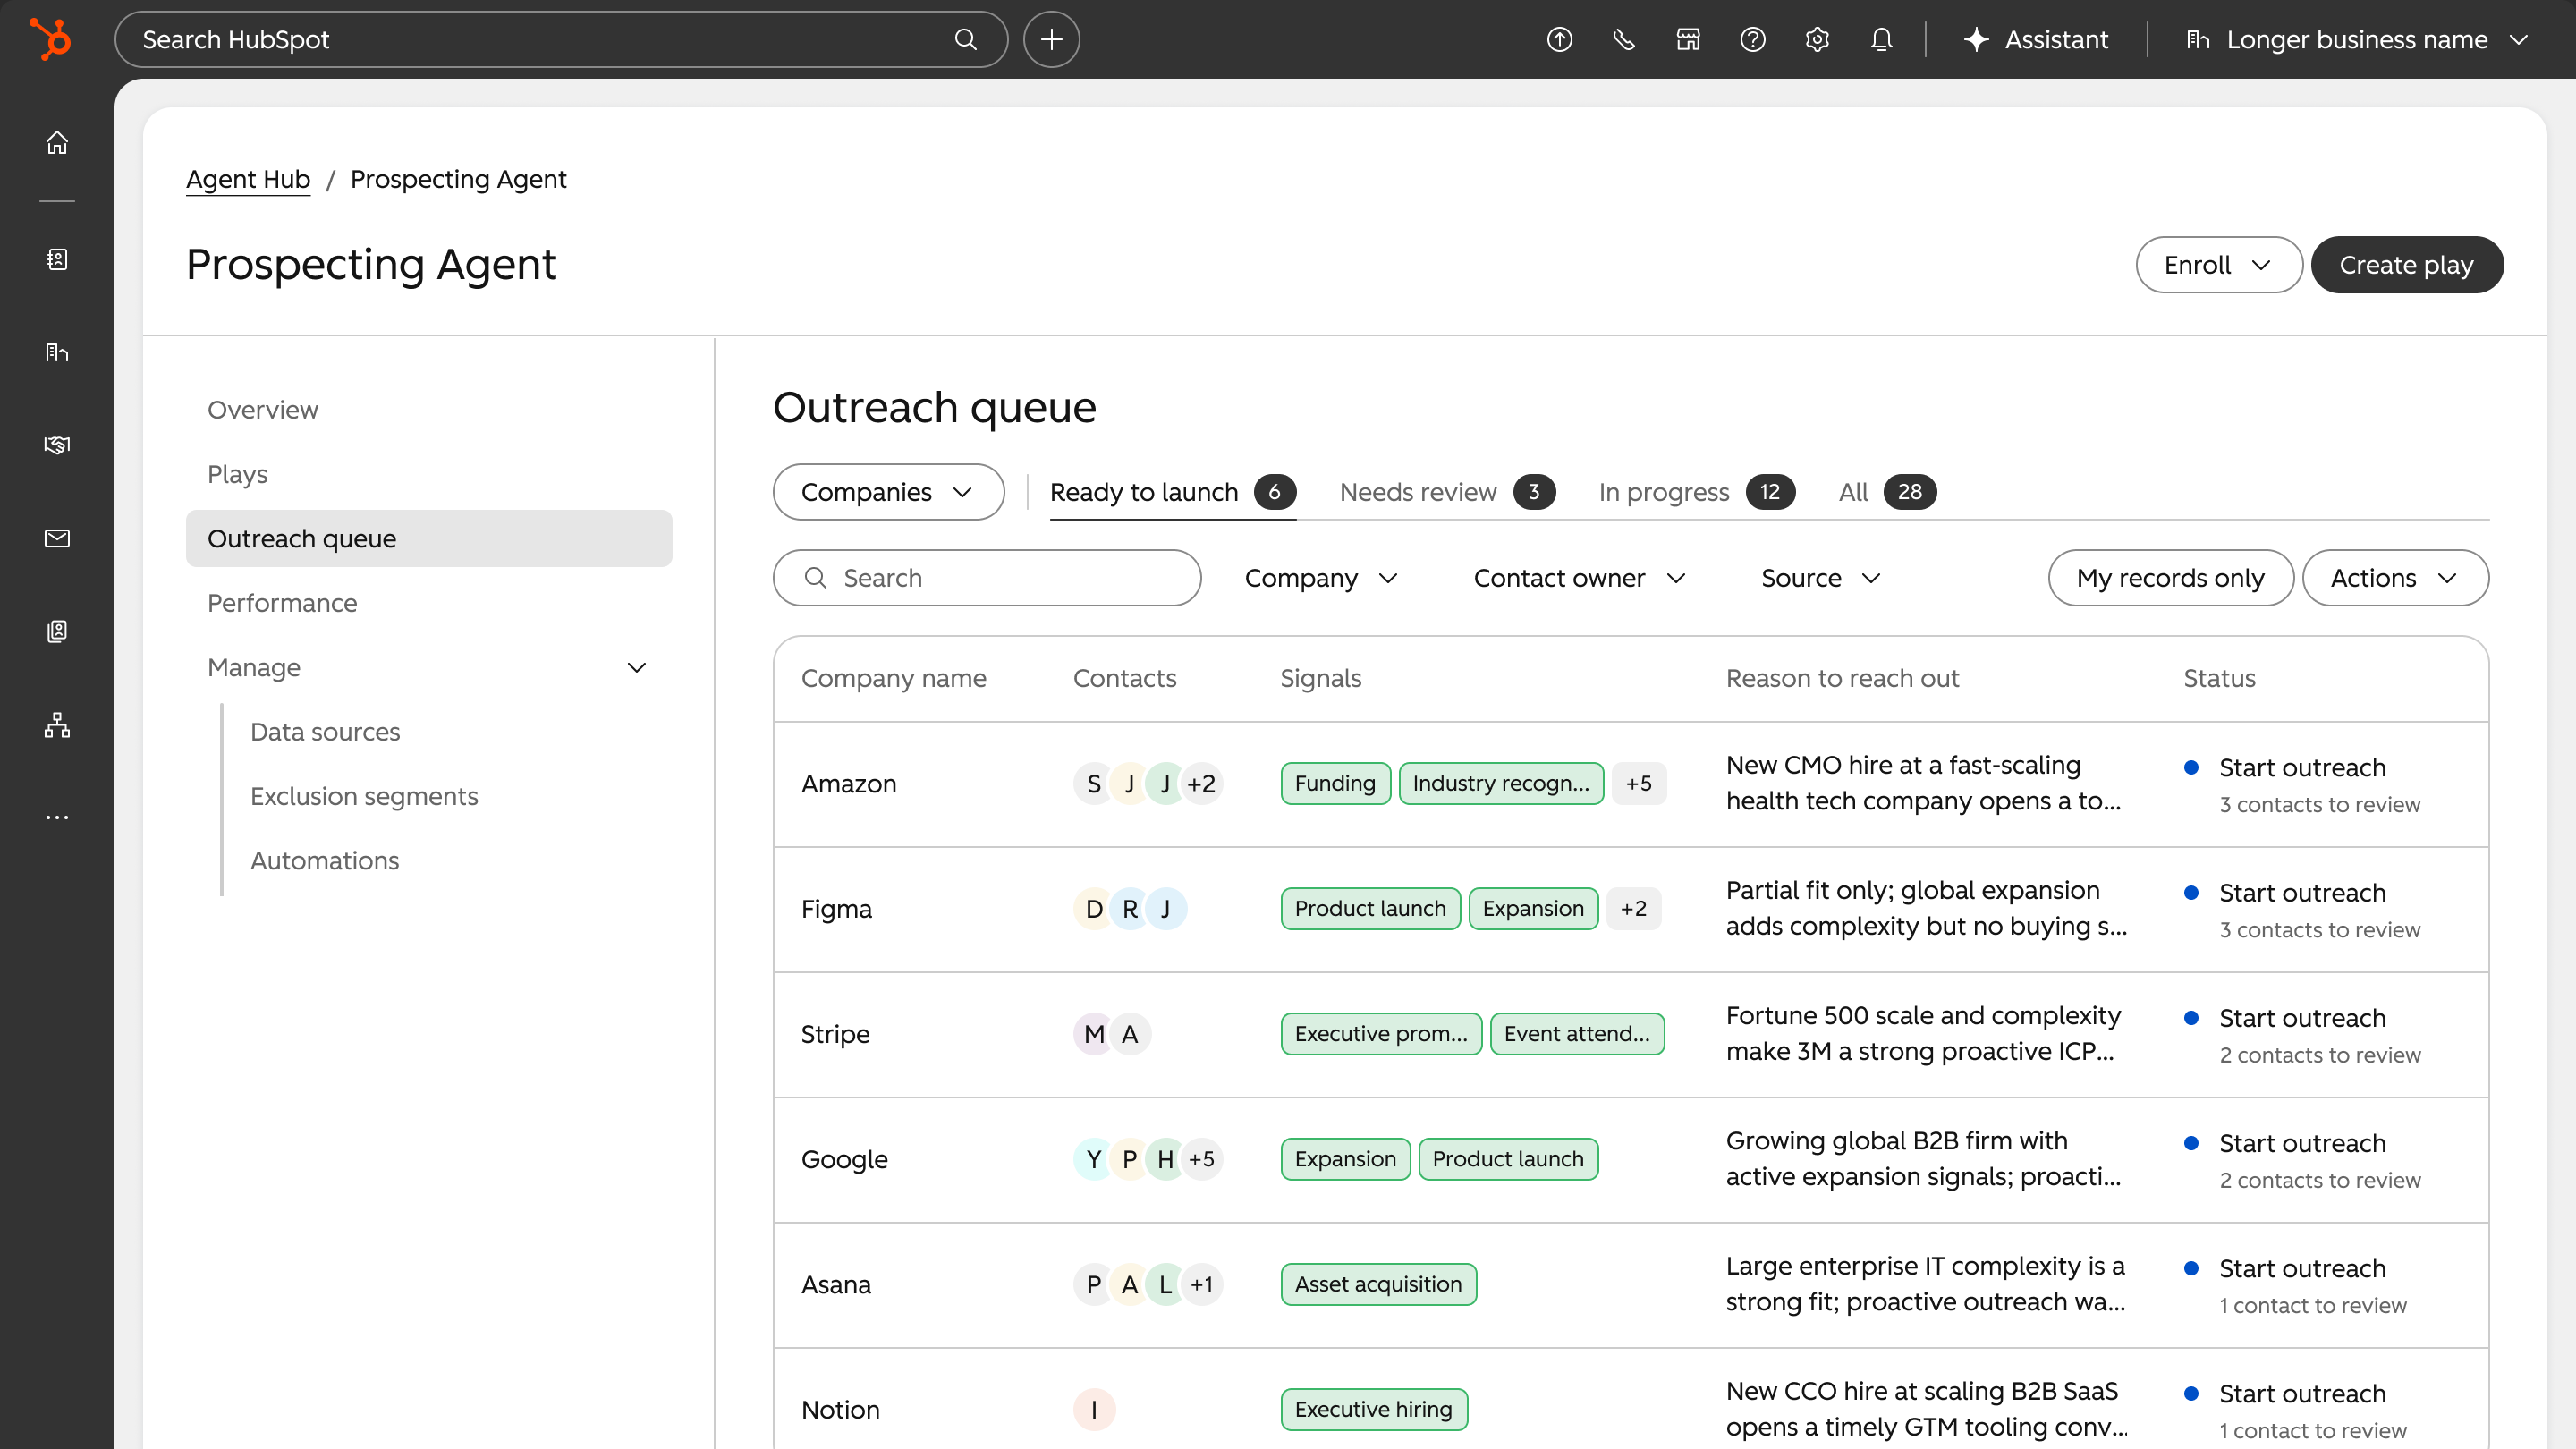Click the plus create button in top bar
Screen dimensions: 2576x1449
[1051, 39]
